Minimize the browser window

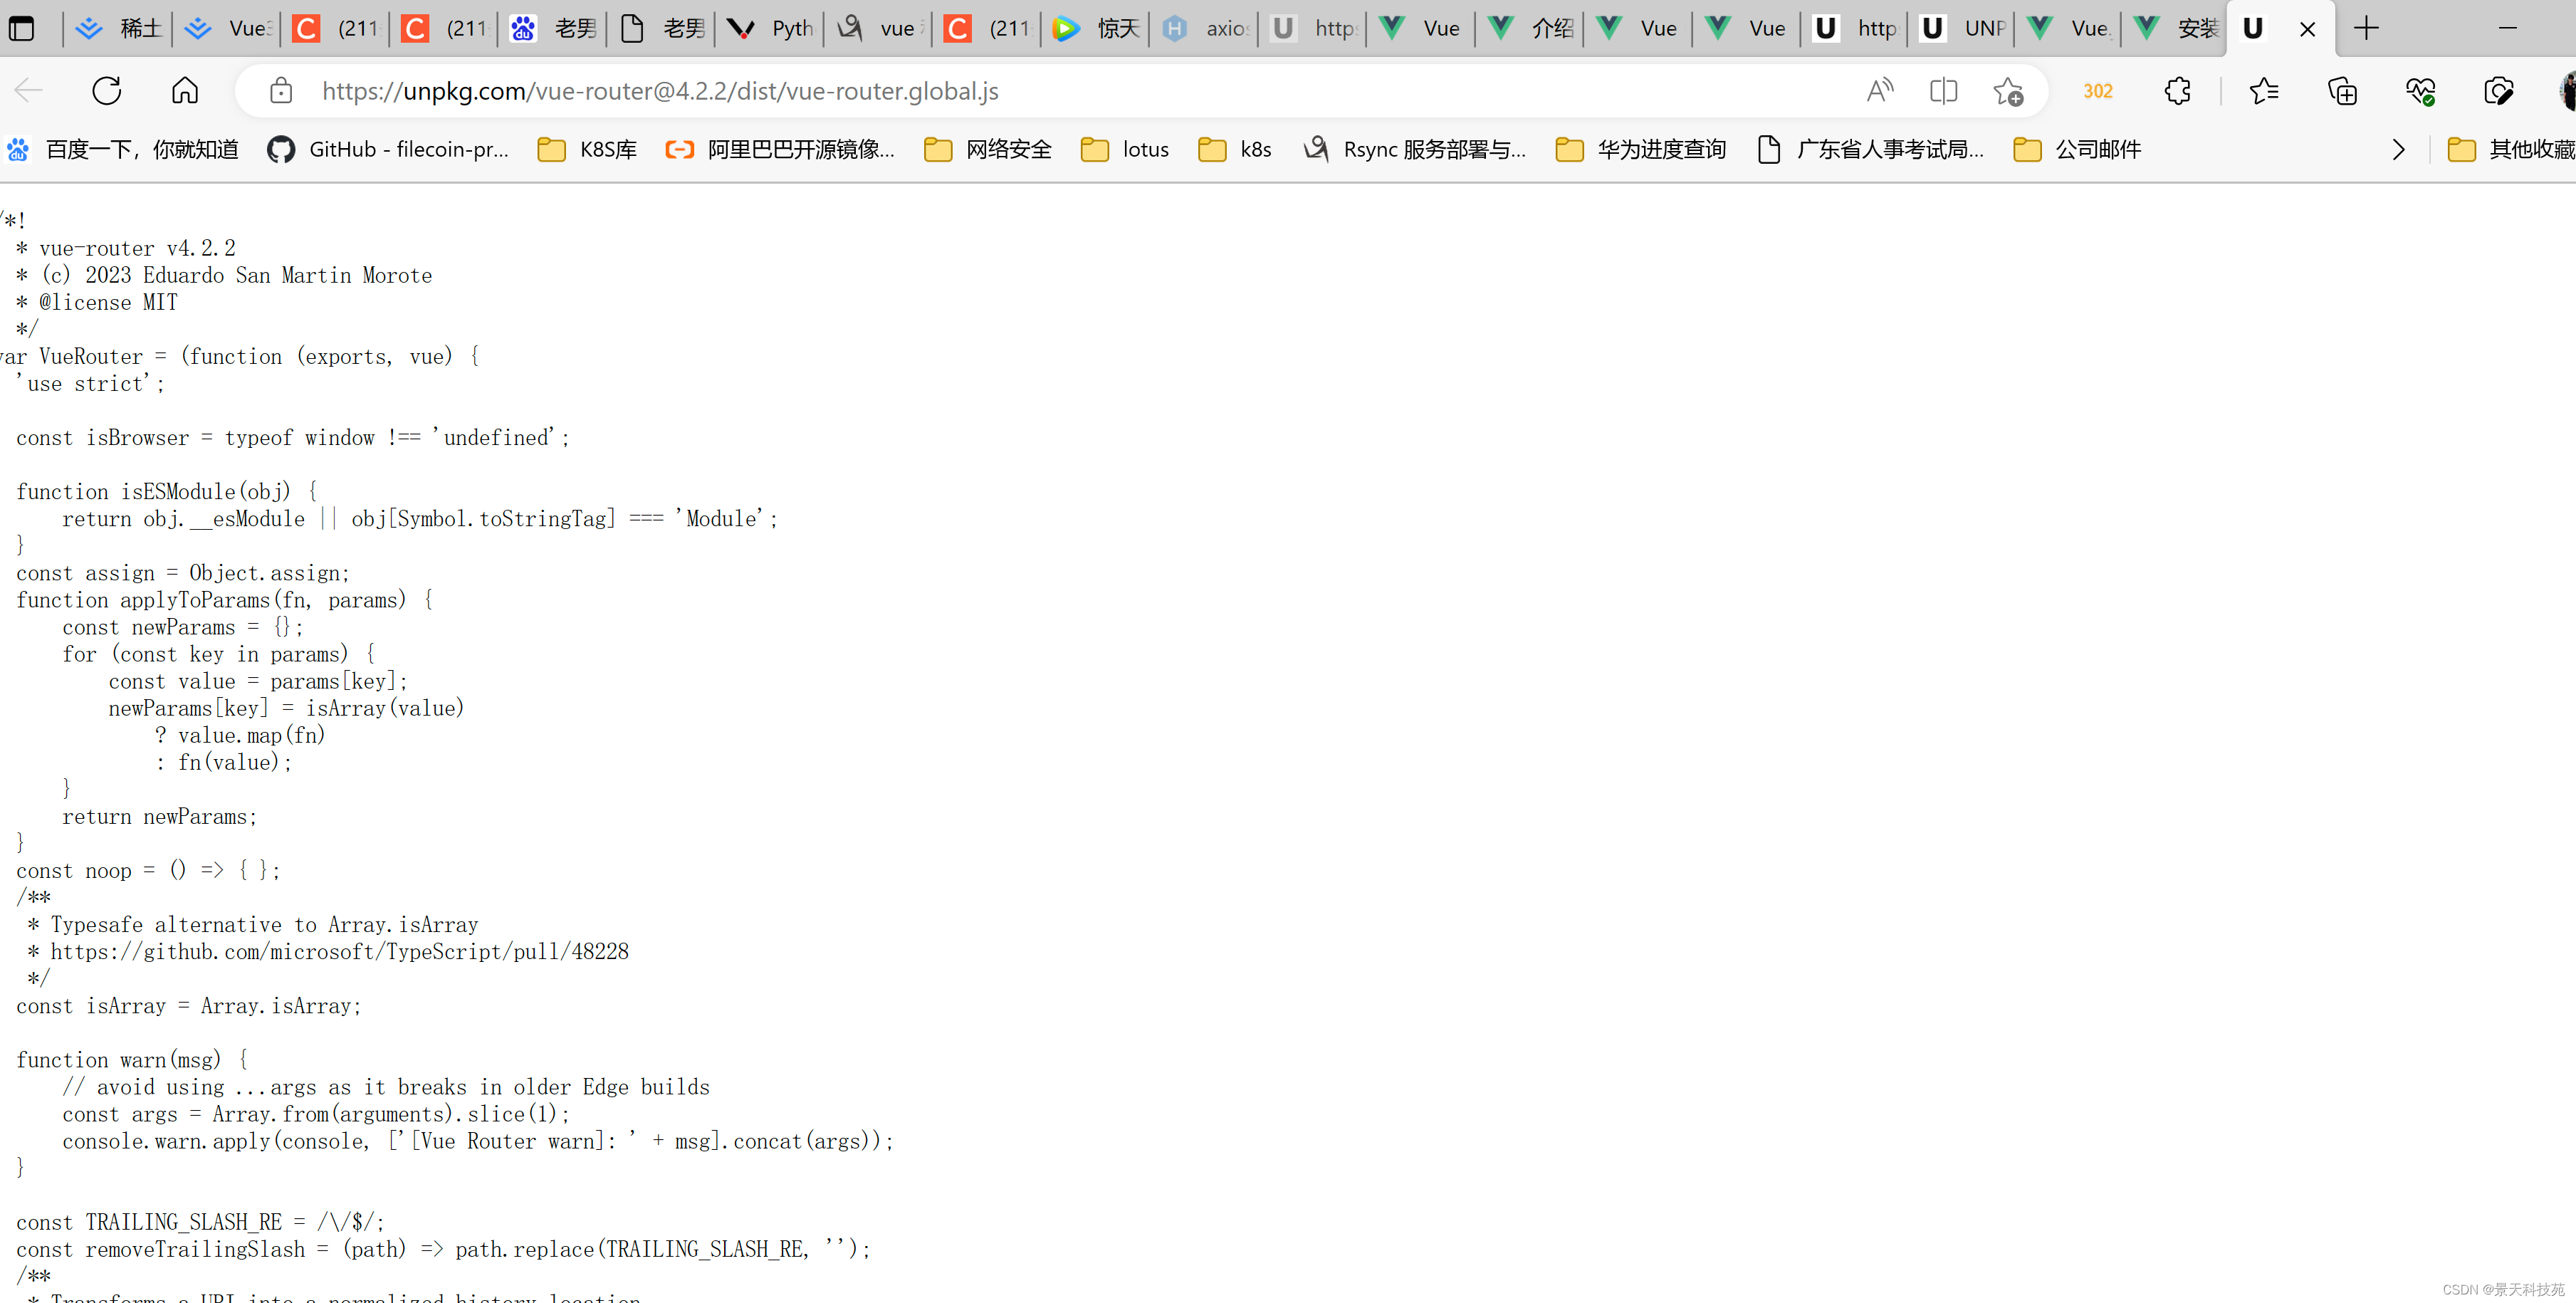point(2507,28)
